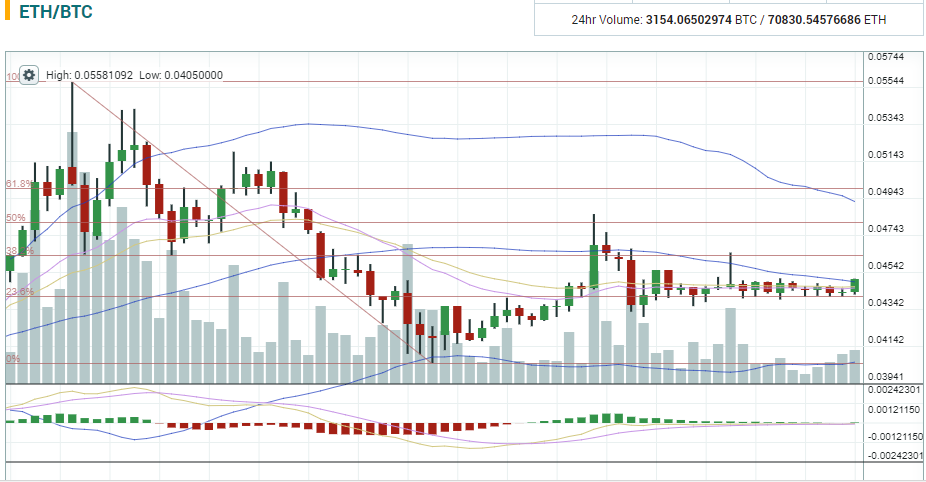Click the 0.03941 price axis label
Screen dimensions: 926x482
click(885, 377)
